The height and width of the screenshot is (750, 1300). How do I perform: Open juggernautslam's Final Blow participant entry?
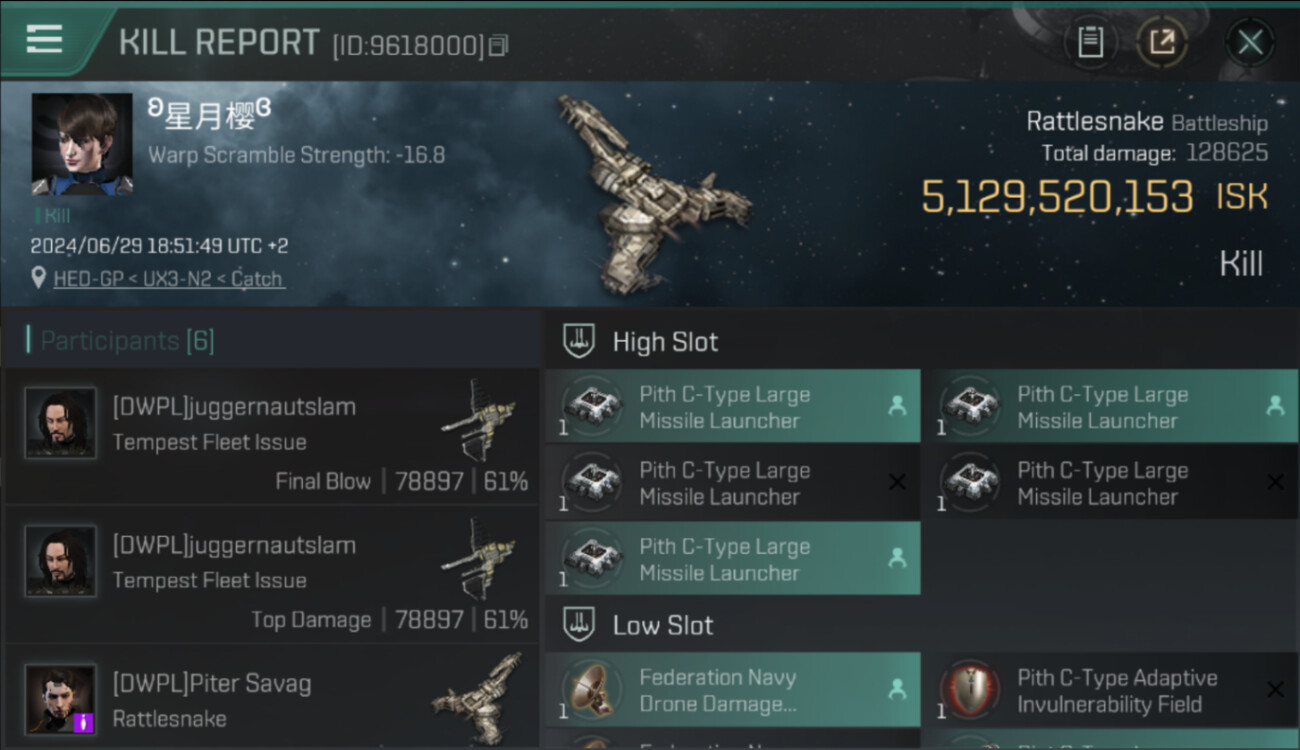pyautogui.click(x=270, y=437)
